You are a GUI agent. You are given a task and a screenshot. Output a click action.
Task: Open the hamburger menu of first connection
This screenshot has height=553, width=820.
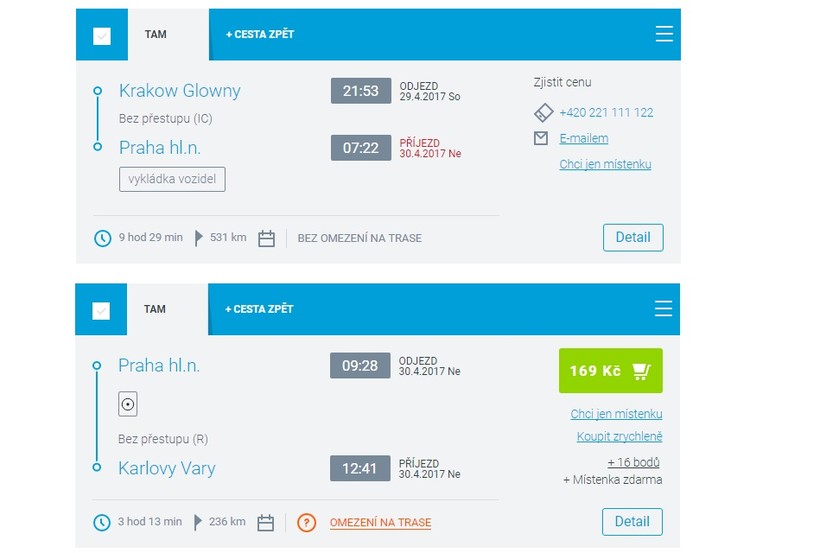point(664,34)
